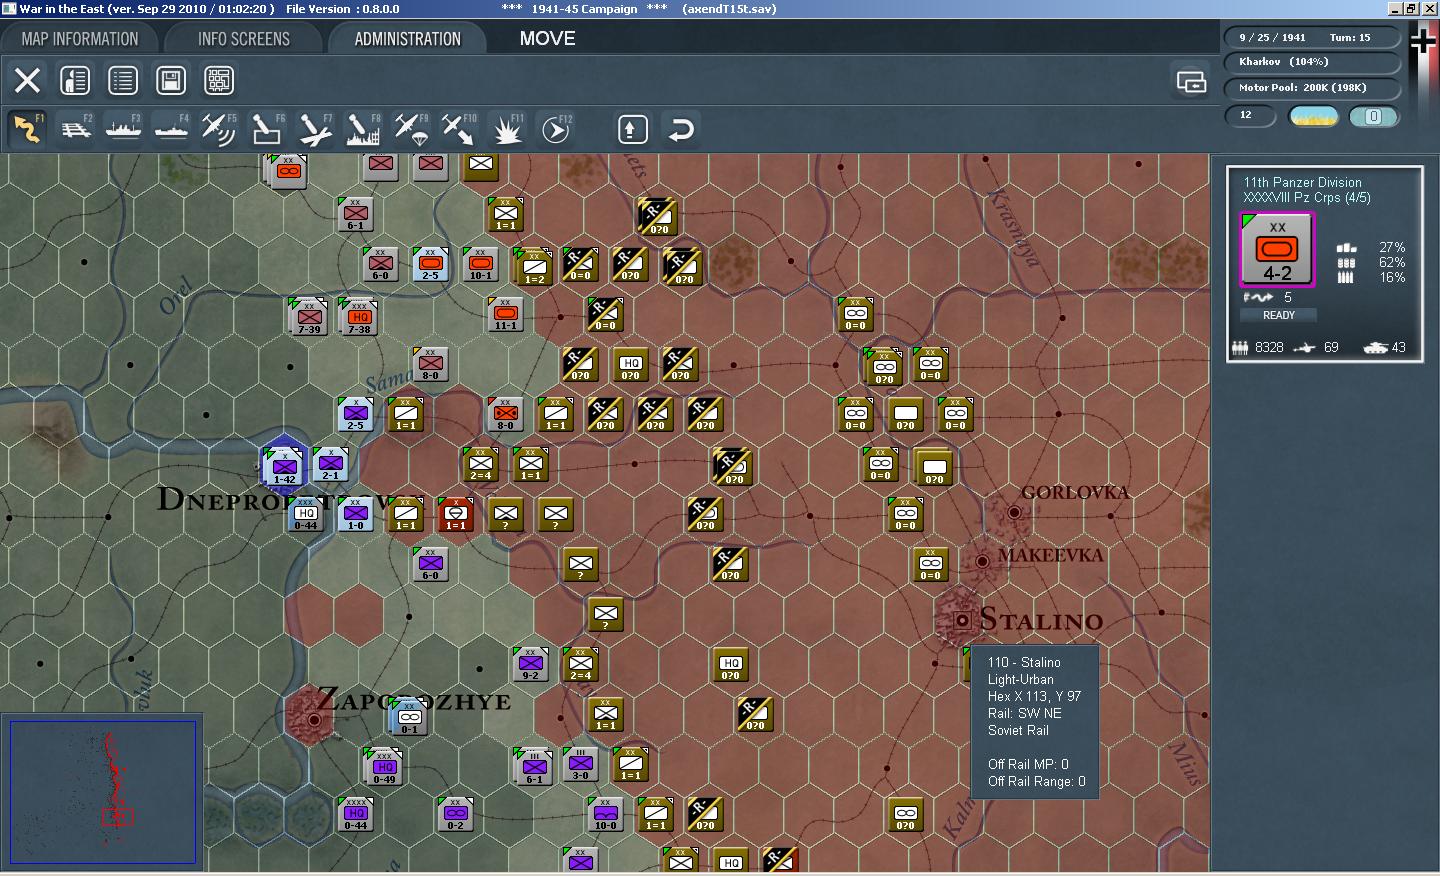Select the ADMINISTRATION tab

tap(407, 39)
